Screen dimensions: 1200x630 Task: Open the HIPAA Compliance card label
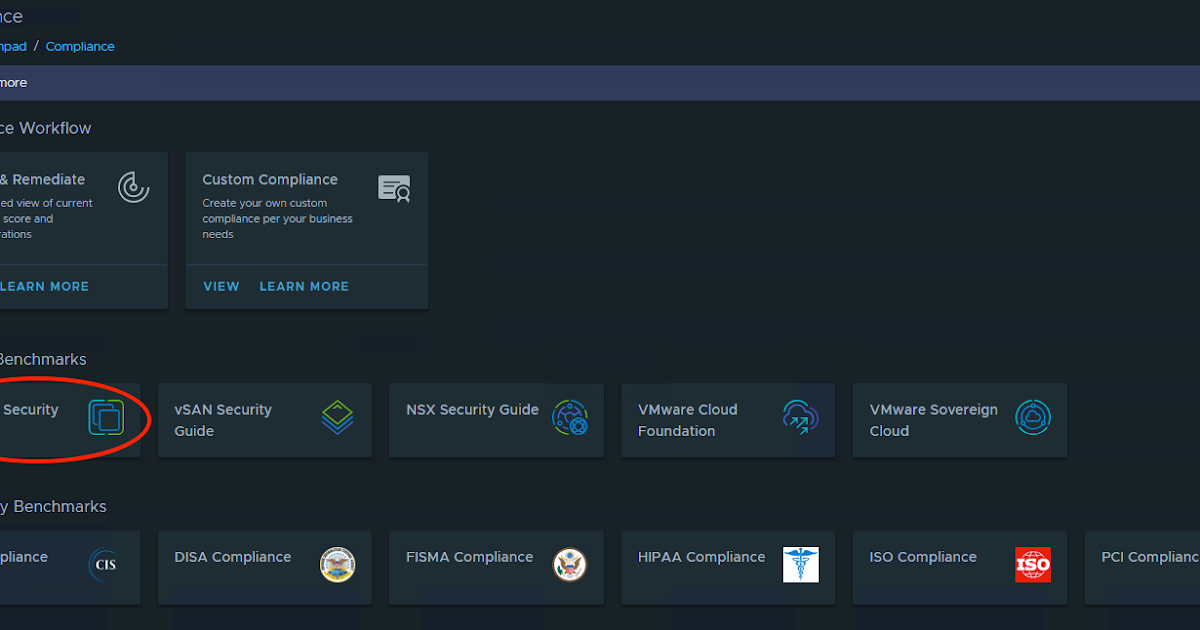tap(701, 557)
